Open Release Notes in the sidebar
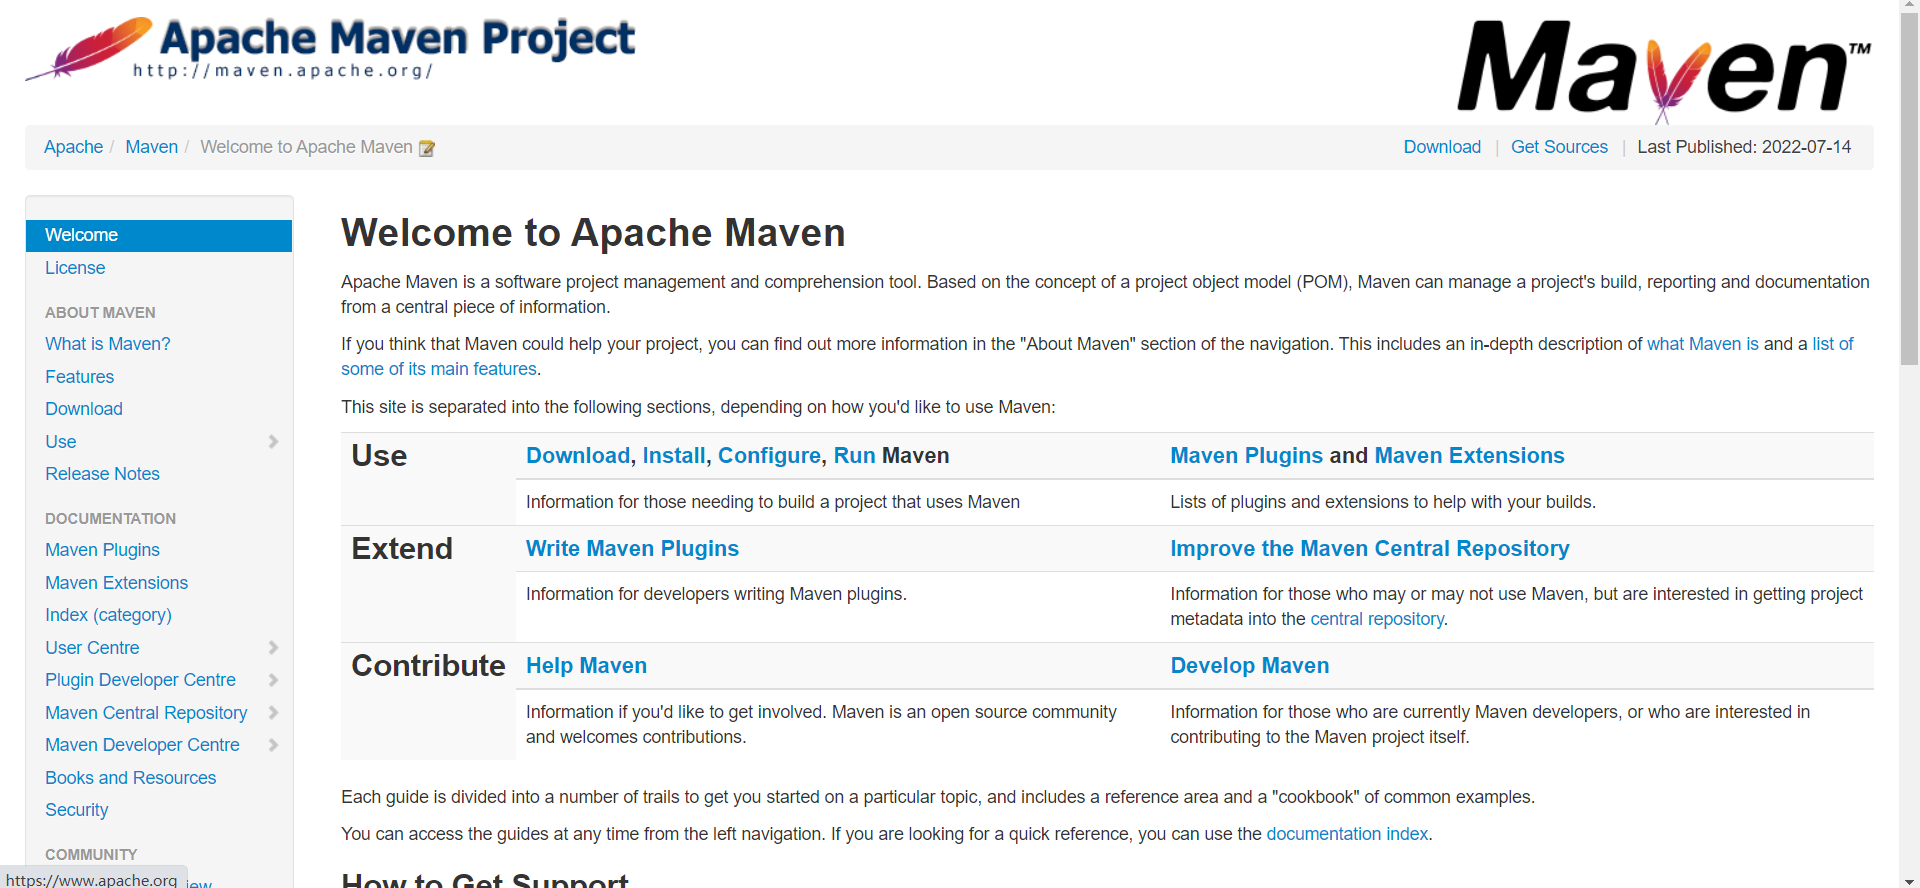The height and width of the screenshot is (888, 1920). pyautogui.click(x=102, y=474)
